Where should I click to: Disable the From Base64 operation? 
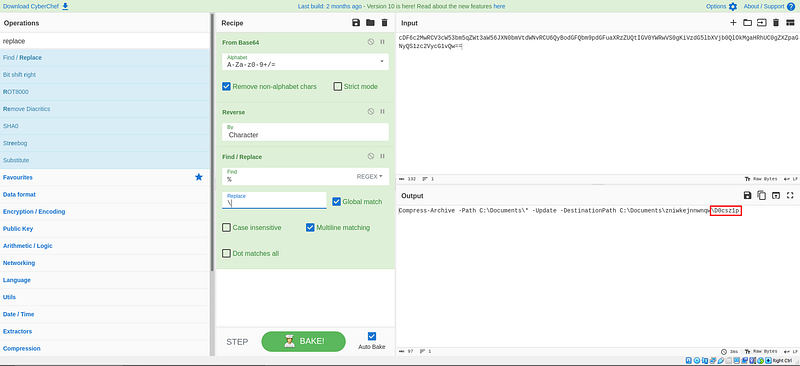(x=371, y=42)
